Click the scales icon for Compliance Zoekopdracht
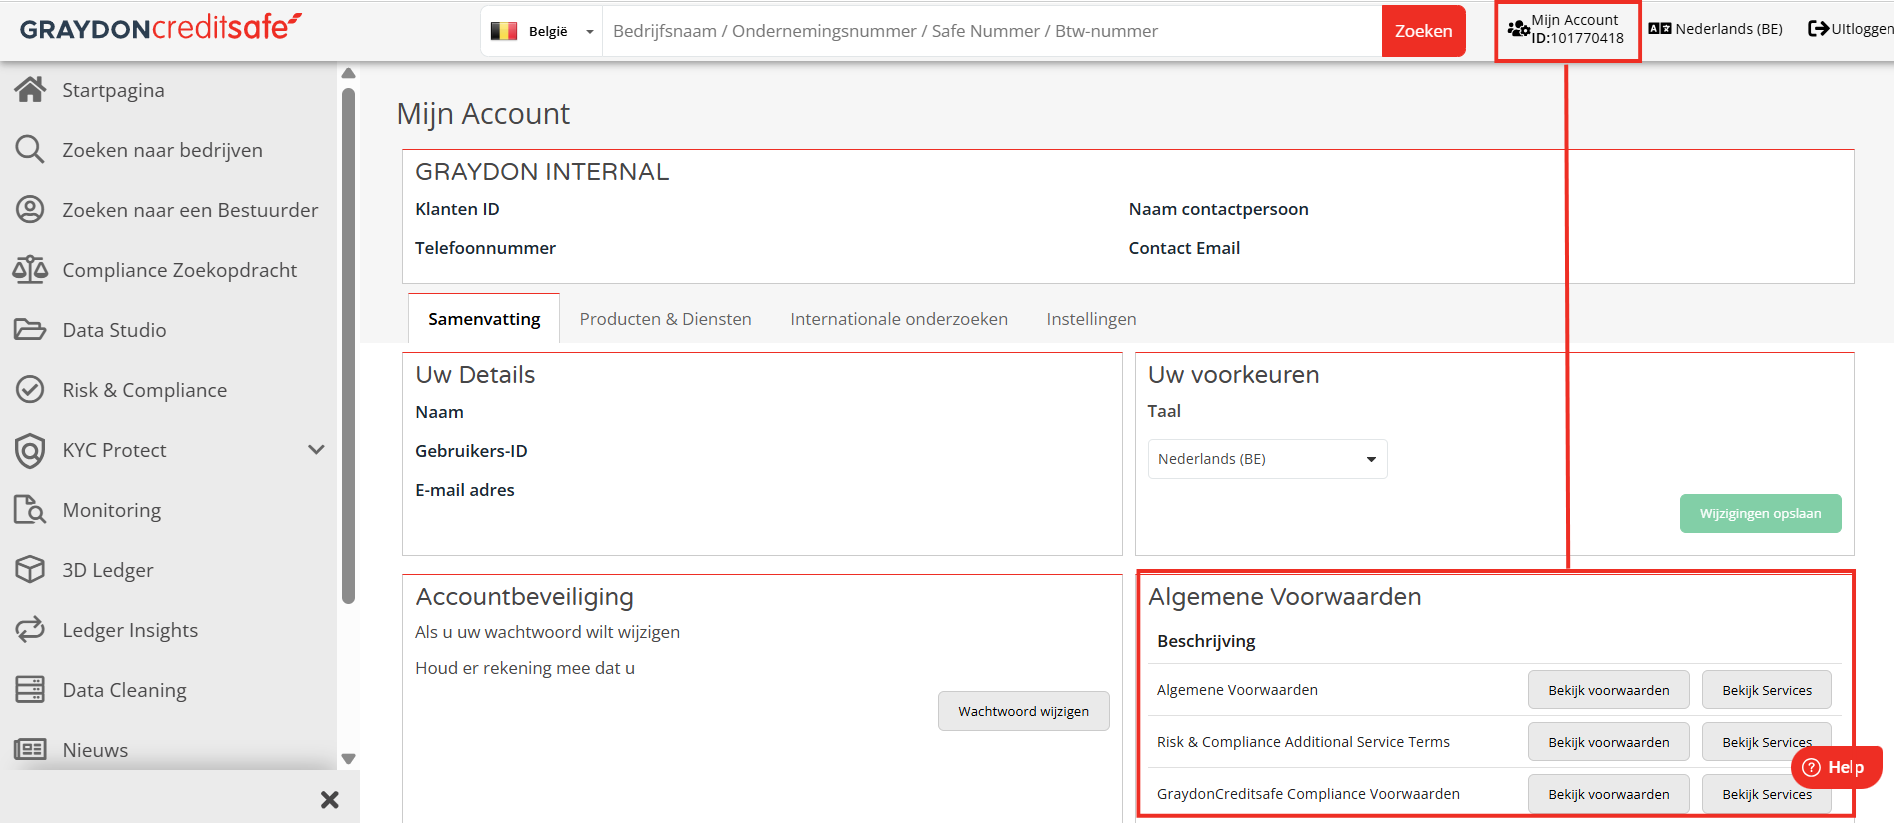This screenshot has width=1894, height=823. pyautogui.click(x=30, y=270)
